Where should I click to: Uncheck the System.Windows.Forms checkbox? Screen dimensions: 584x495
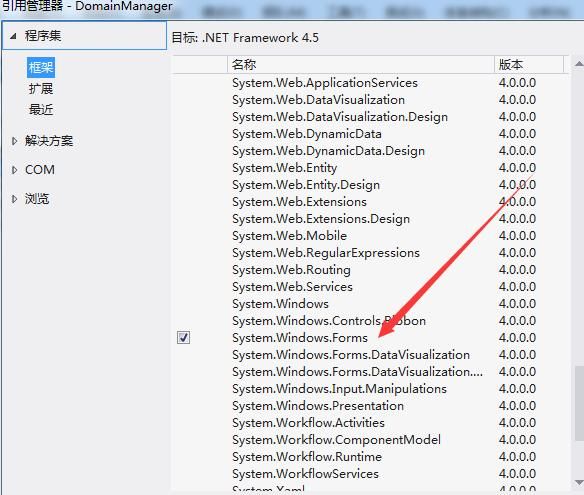click(x=183, y=337)
